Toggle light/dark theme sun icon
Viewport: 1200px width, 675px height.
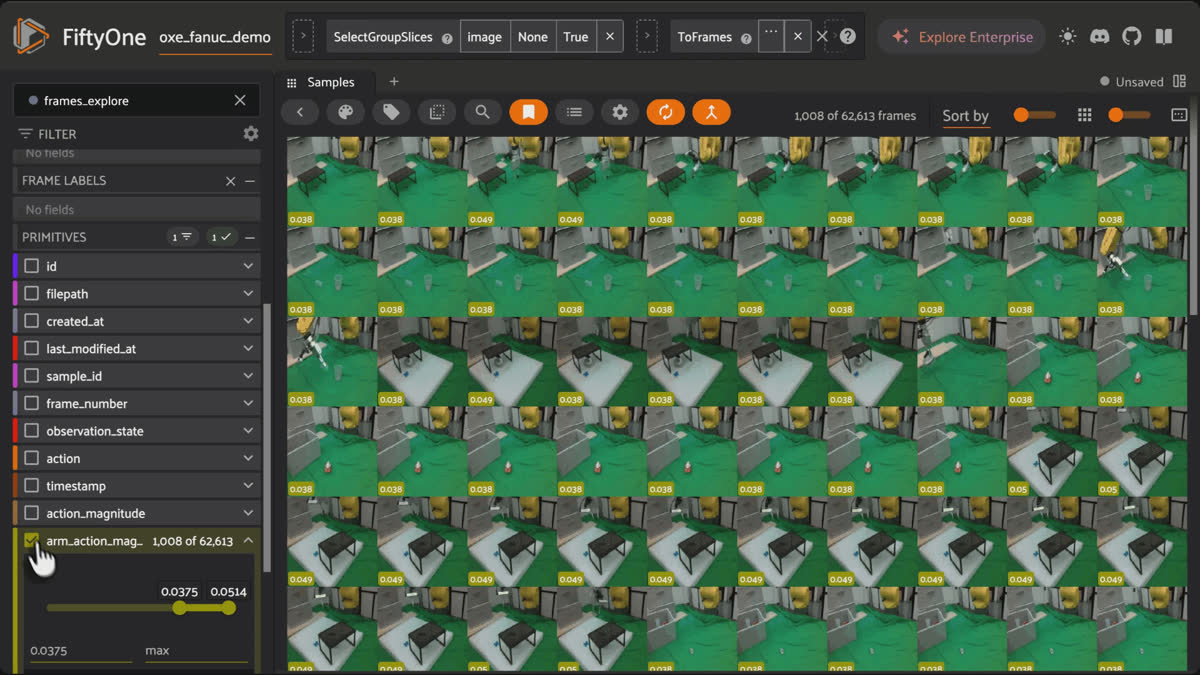point(1068,37)
